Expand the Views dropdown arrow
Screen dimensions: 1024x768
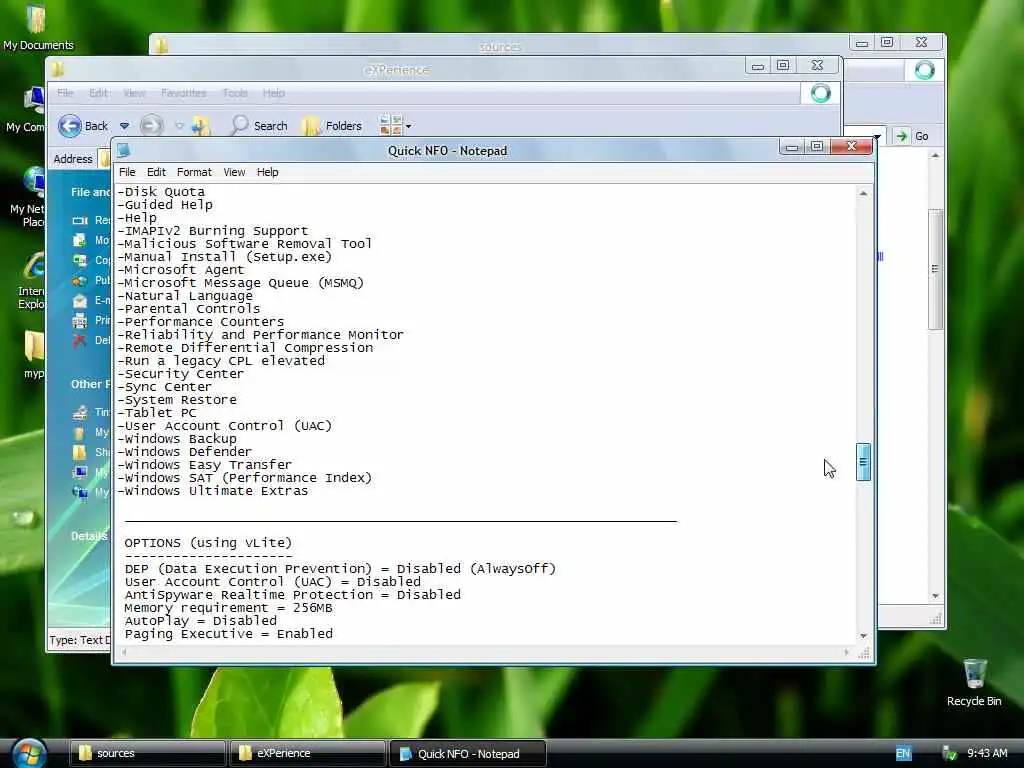click(409, 127)
